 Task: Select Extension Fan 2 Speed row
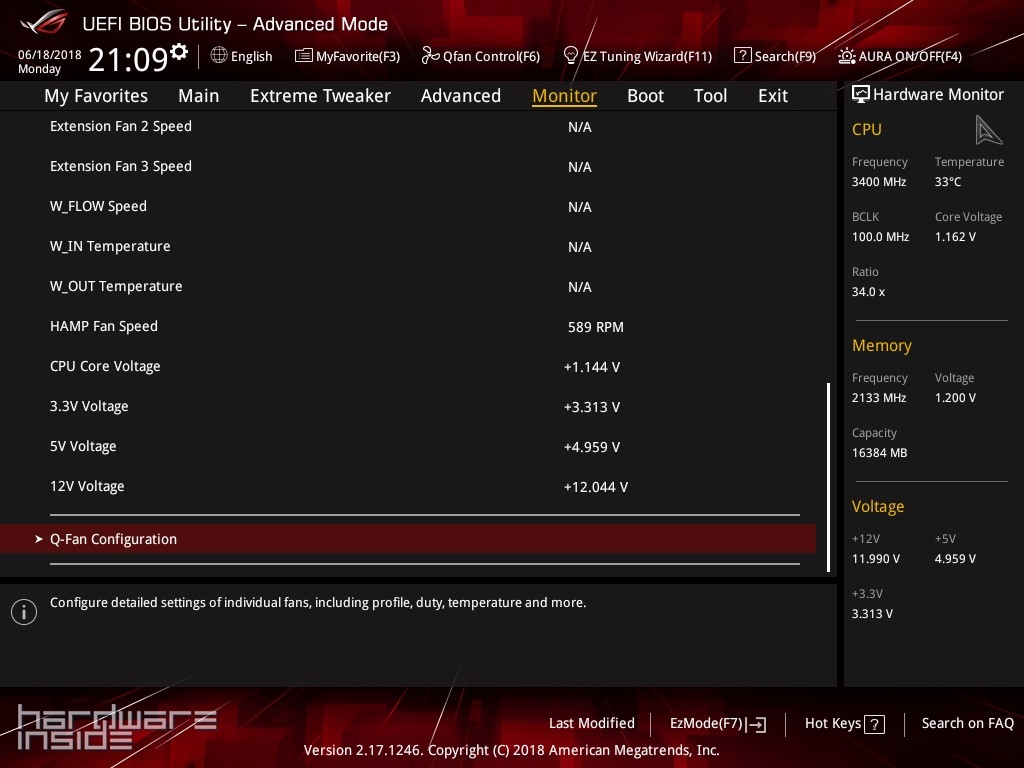pos(408,127)
